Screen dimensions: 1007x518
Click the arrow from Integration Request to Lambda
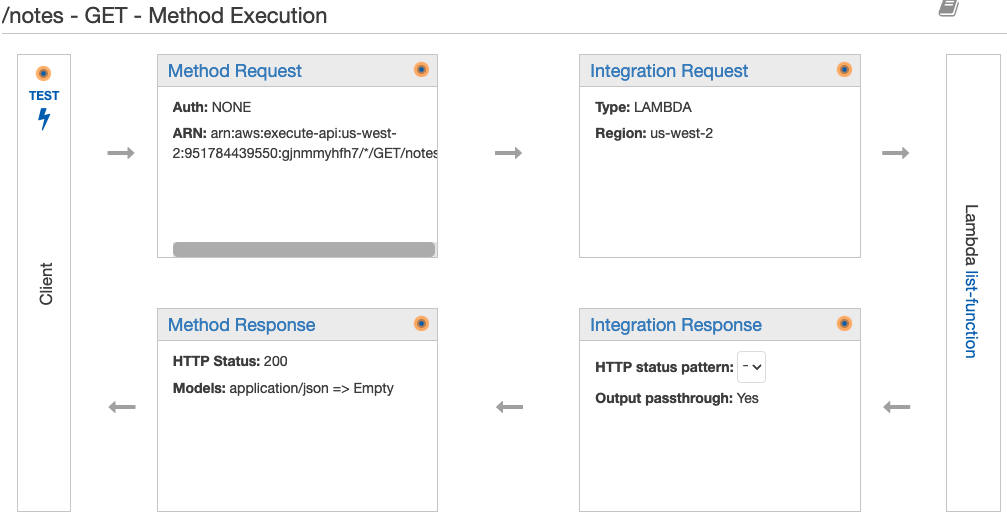[895, 153]
